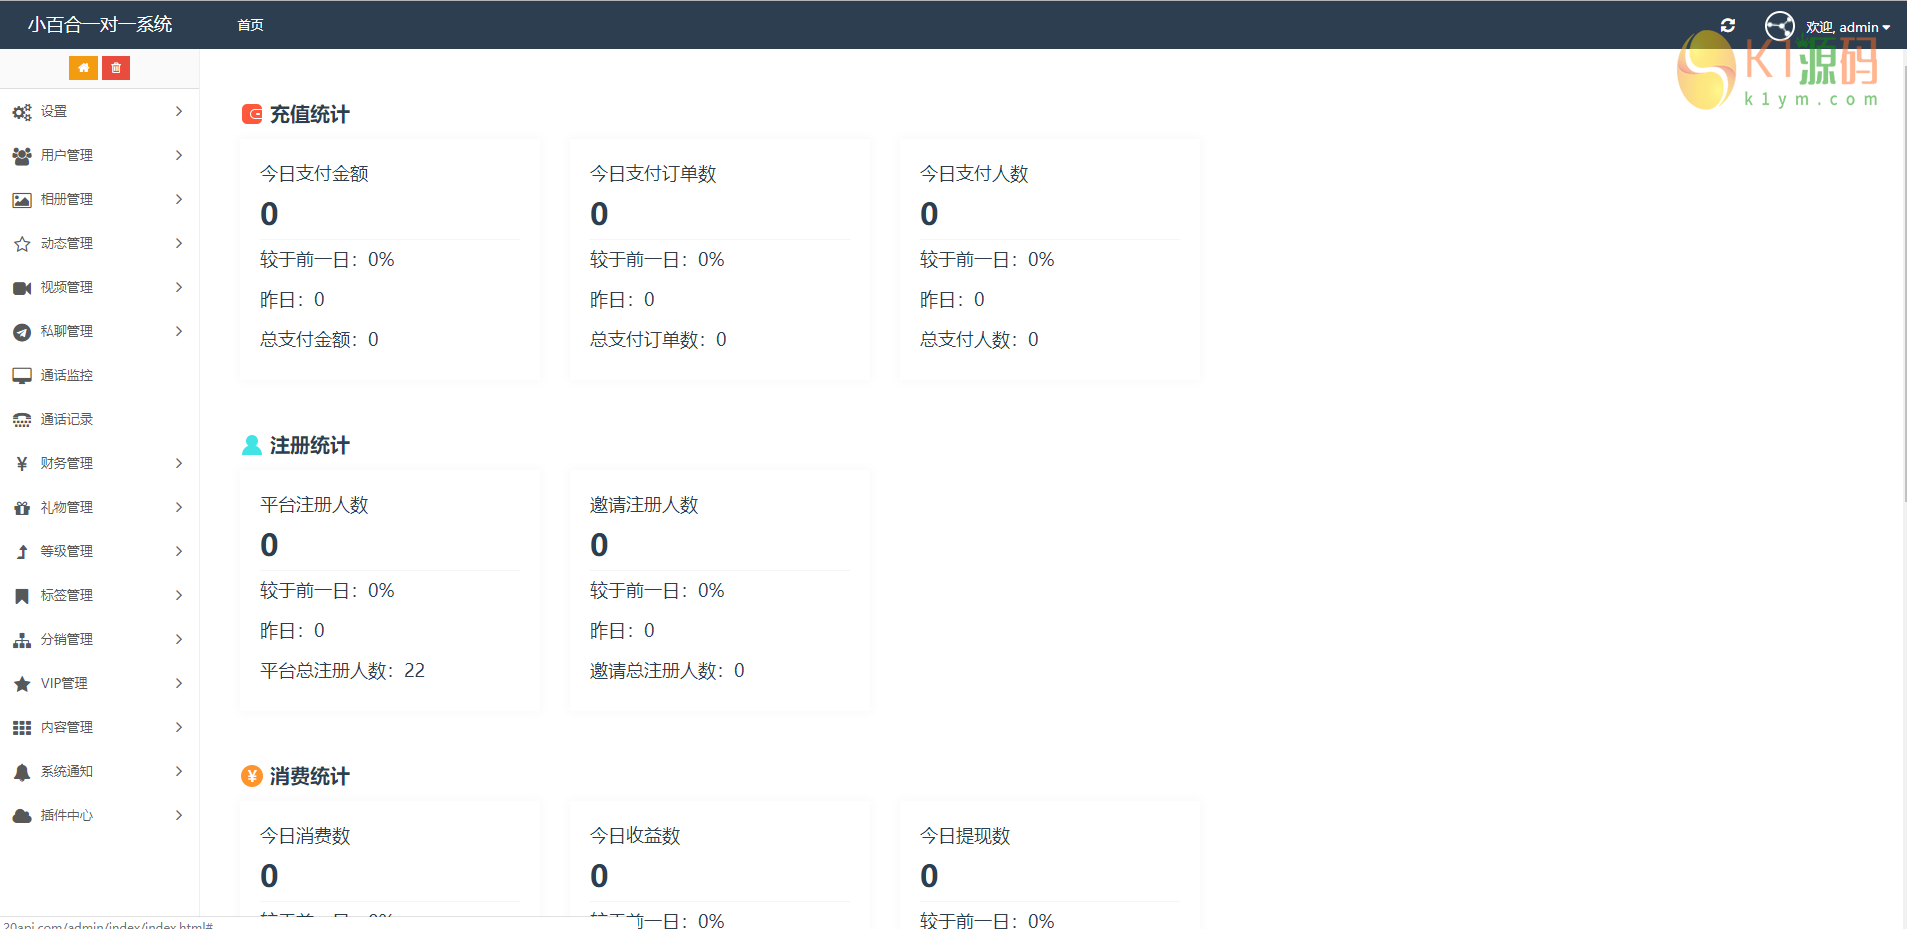The image size is (1907, 929).
Task: Click the solid star icon beside VIP管理
Action: click(22, 684)
